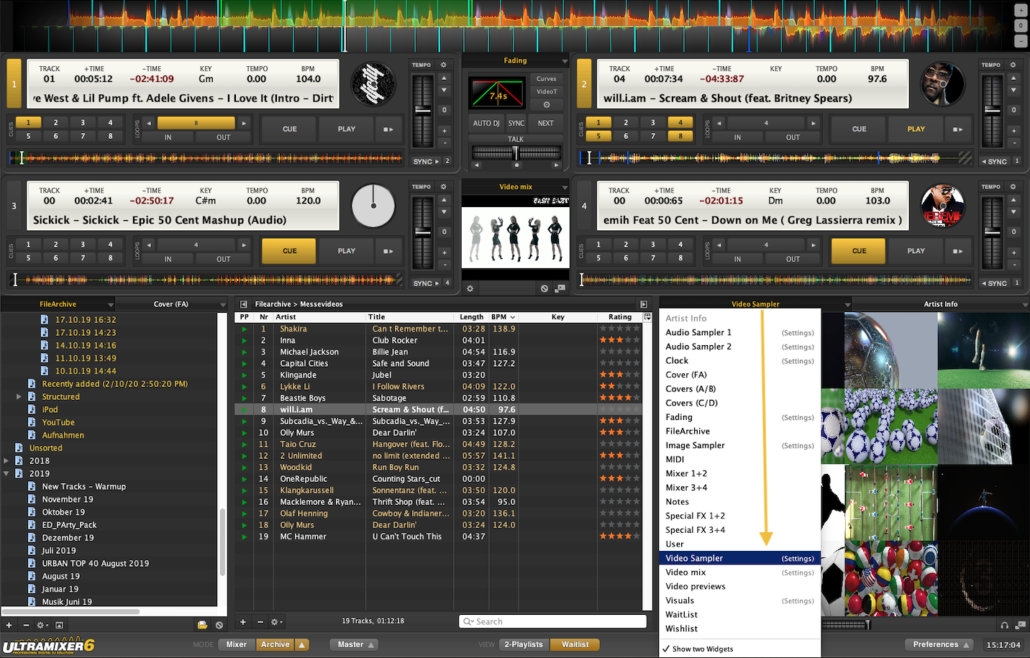This screenshot has width=1030, height=658.
Task: Open the Video Sampler widget dropdown
Action: coord(847,304)
